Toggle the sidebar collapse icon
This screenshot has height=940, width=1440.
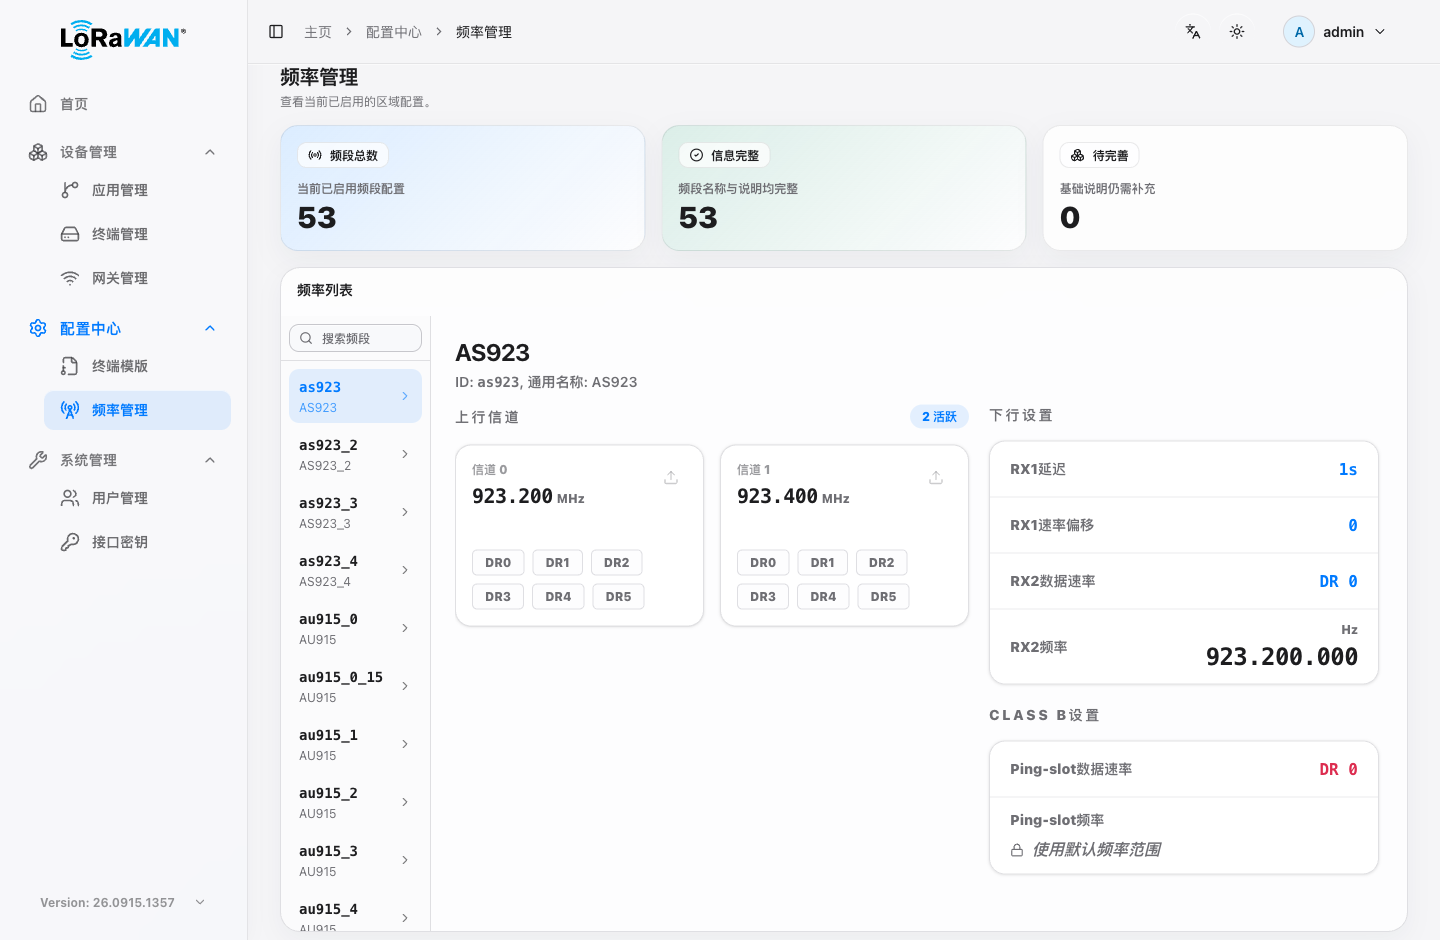click(276, 32)
